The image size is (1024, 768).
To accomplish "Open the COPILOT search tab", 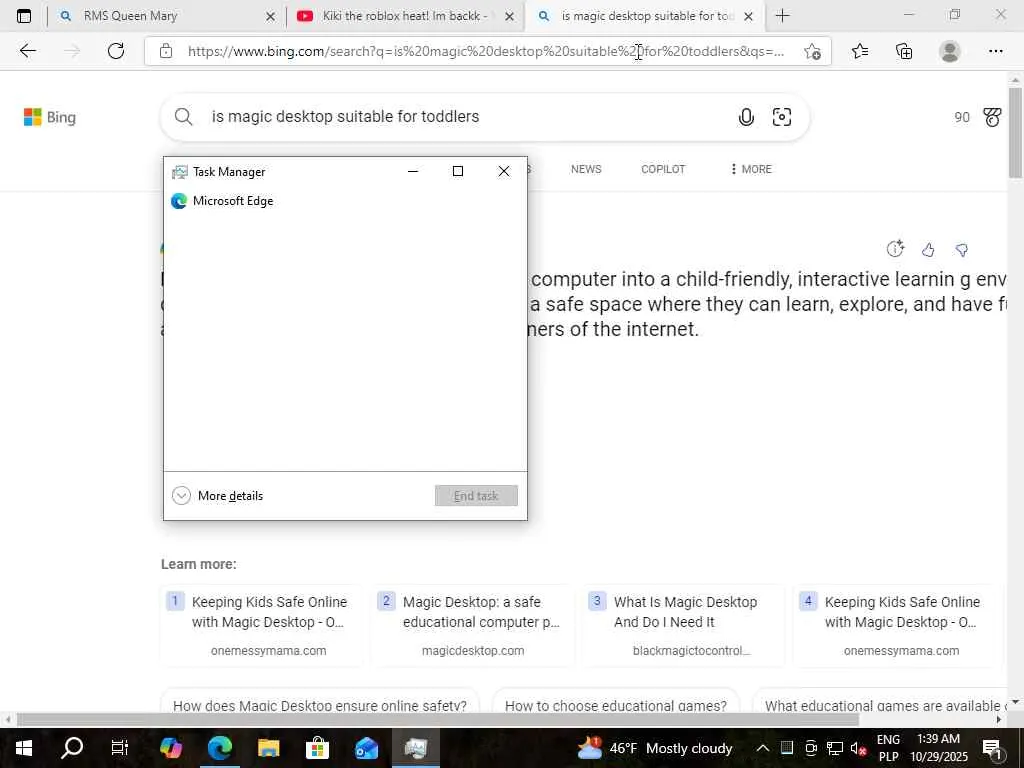I will click(663, 169).
